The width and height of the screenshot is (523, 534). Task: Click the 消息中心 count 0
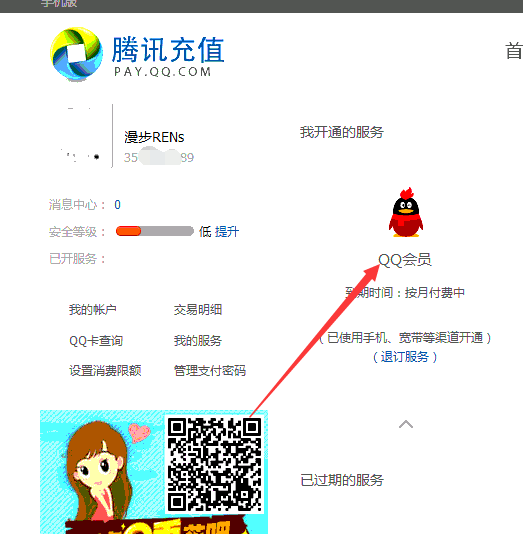(x=117, y=205)
